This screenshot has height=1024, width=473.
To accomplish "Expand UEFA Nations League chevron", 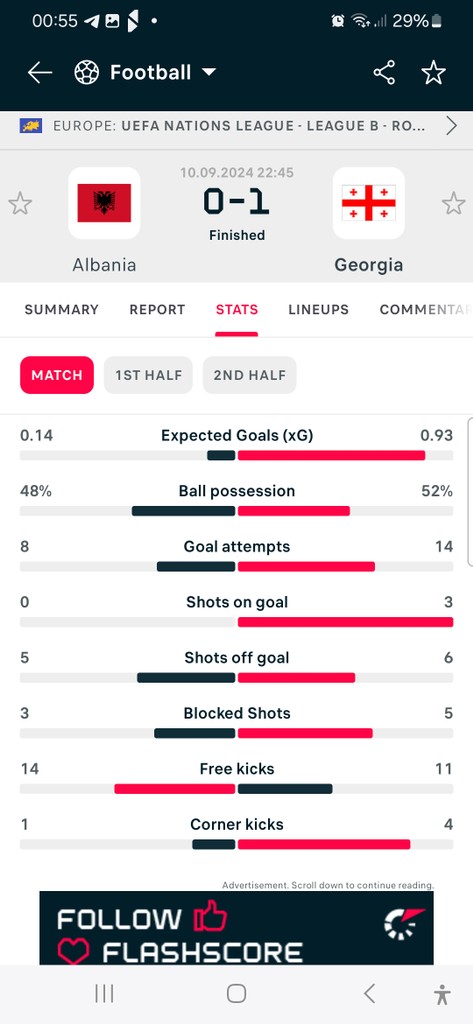I will point(451,125).
